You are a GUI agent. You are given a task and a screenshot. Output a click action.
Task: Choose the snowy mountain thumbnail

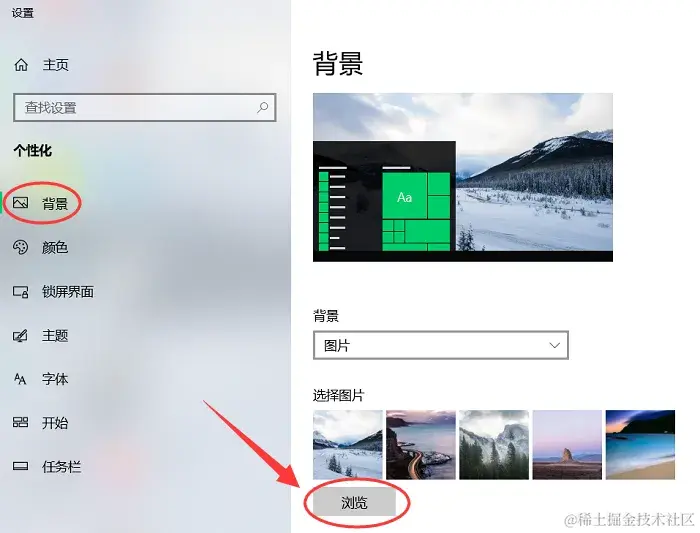[348, 445]
